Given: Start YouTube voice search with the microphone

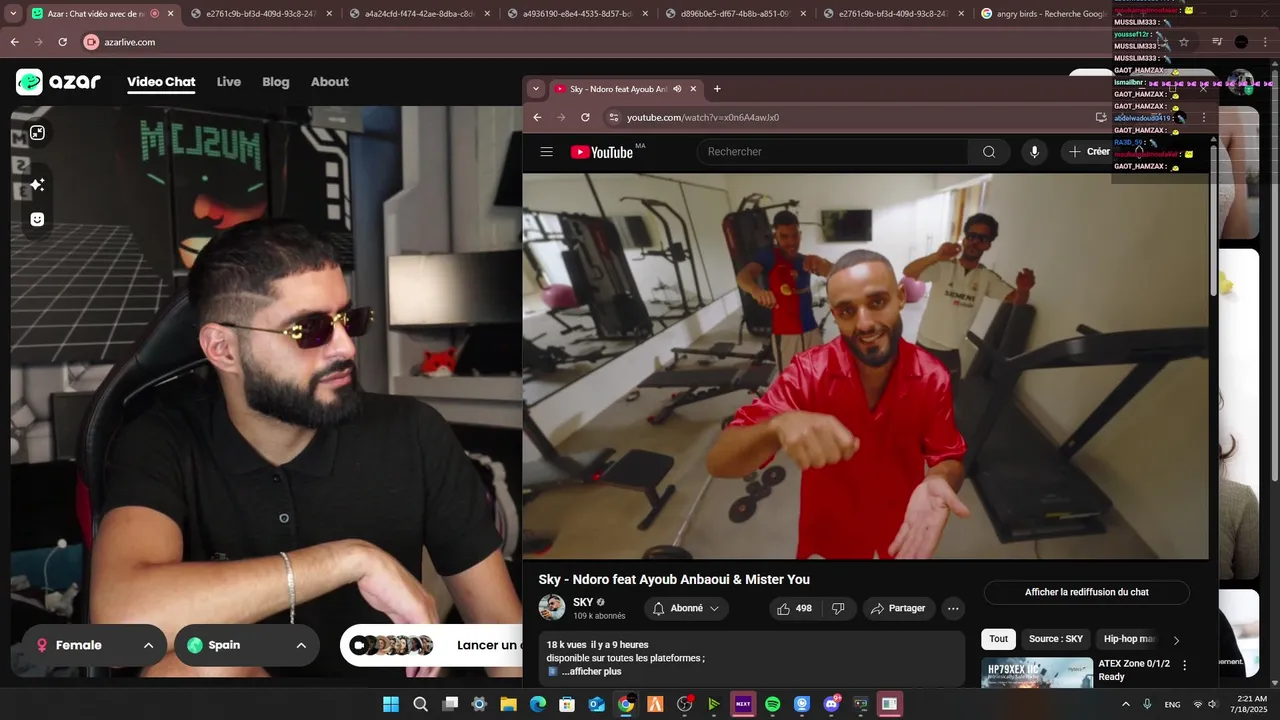Looking at the screenshot, I should tap(1034, 152).
